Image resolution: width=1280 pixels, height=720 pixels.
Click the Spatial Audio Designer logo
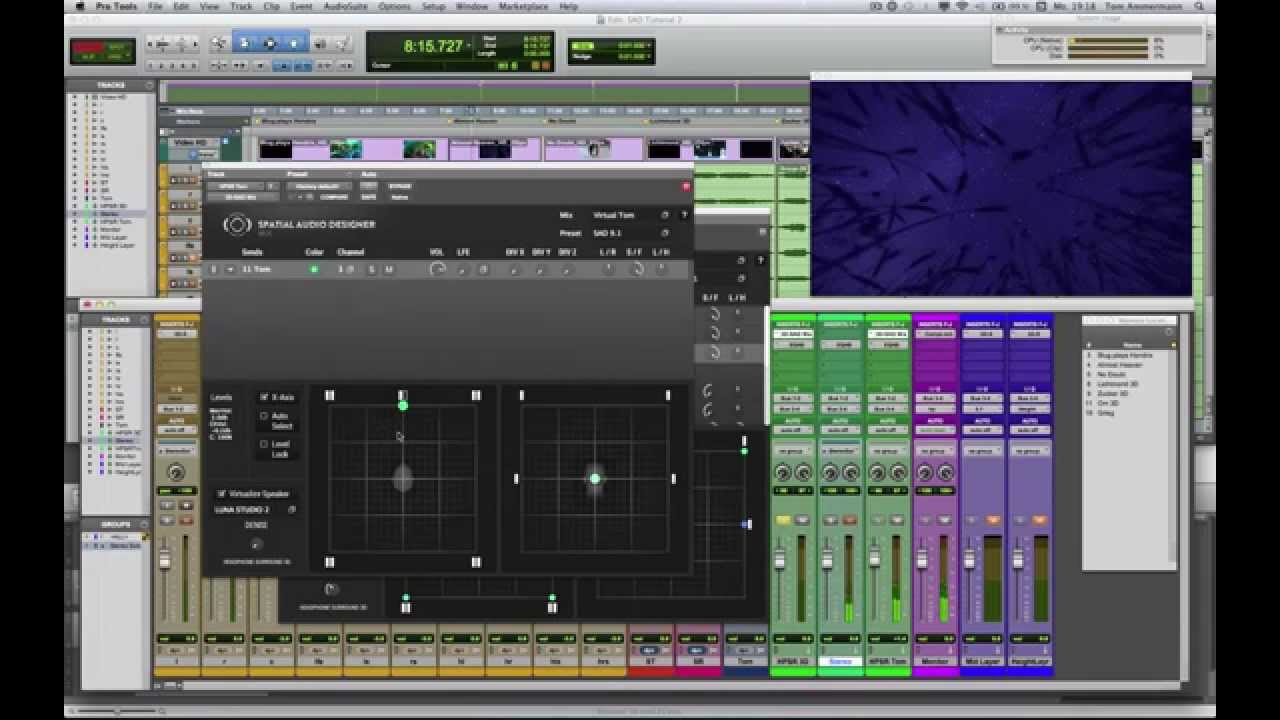(237, 224)
